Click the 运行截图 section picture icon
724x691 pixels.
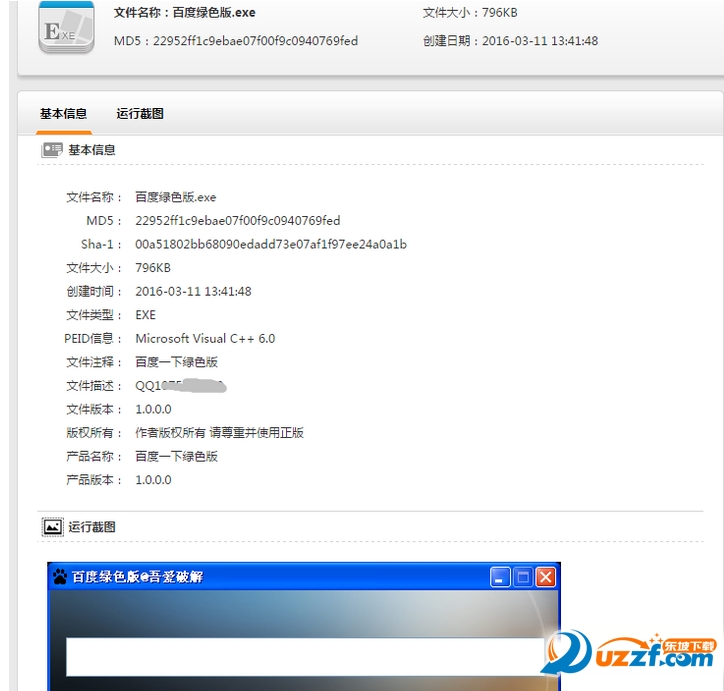[x=52, y=527]
